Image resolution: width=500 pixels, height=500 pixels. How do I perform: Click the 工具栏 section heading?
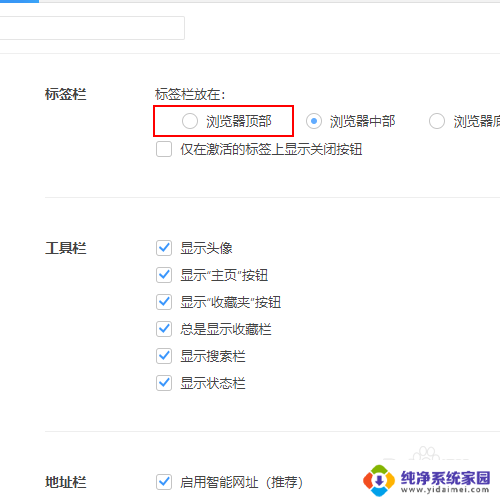point(66,248)
